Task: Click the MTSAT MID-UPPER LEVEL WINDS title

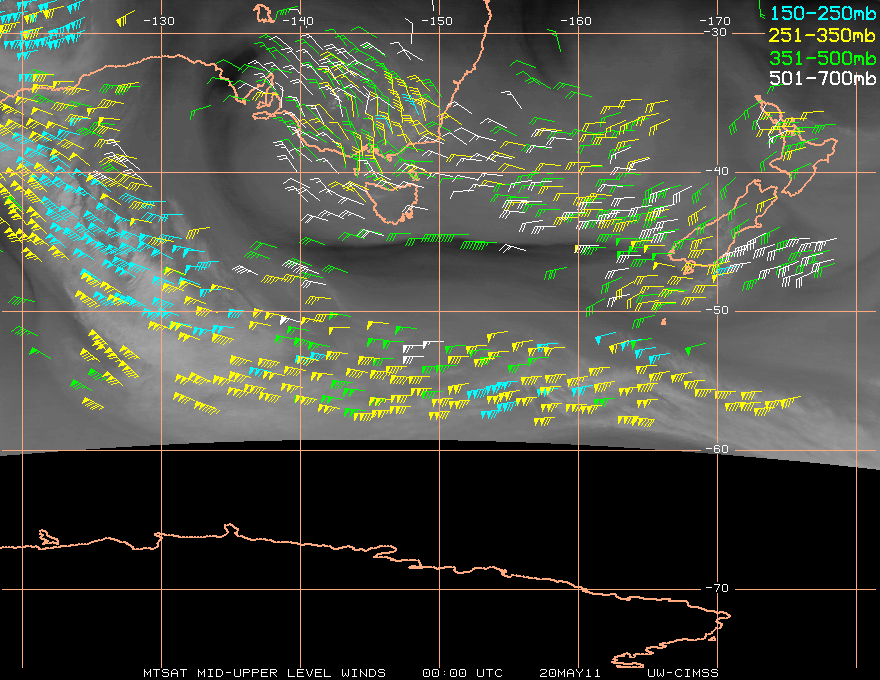Action: 264,672
